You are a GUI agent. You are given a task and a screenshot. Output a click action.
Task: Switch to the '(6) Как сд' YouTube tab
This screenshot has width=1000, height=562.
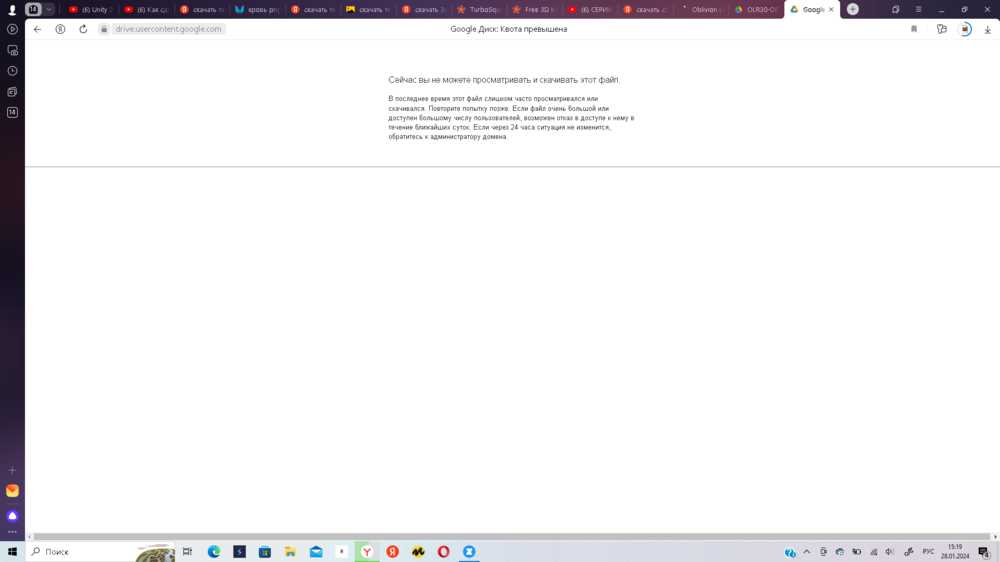[146, 10]
